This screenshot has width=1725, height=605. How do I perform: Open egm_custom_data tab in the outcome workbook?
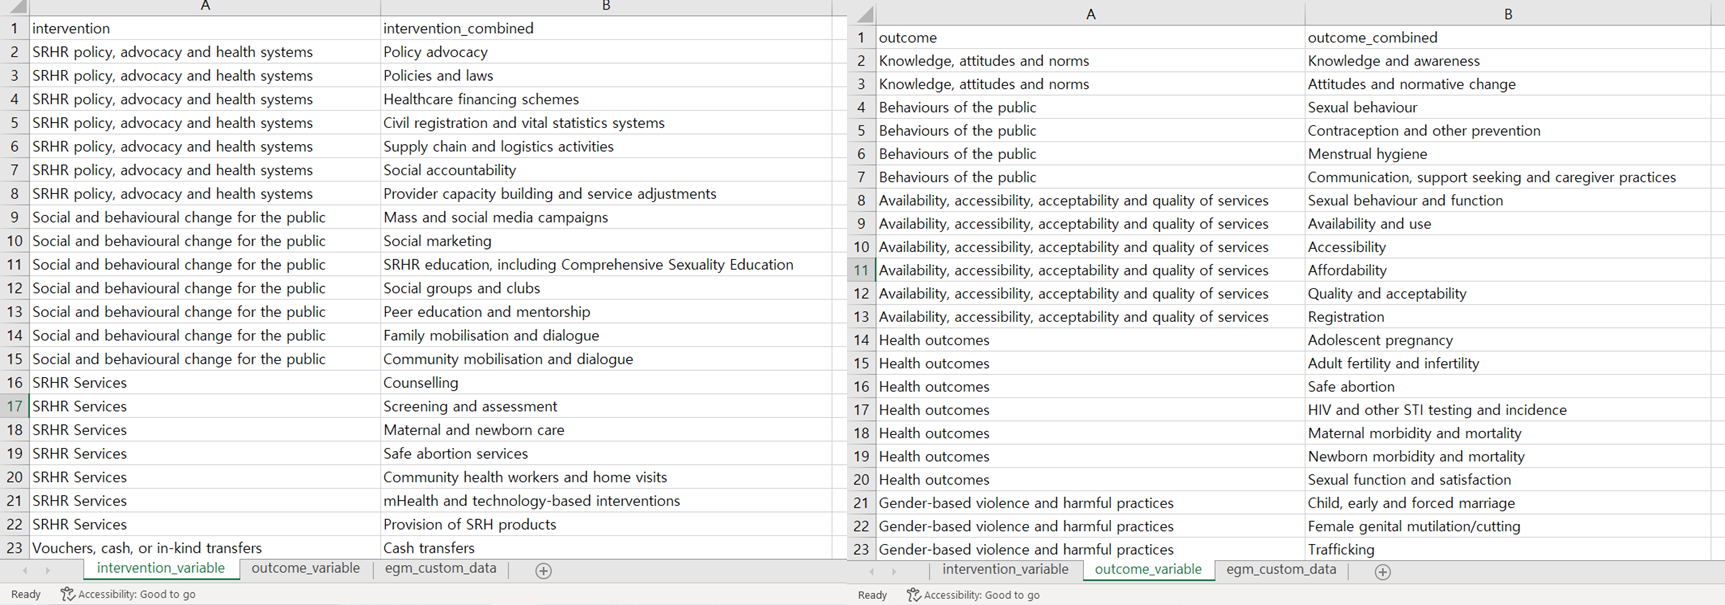(x=1280, y=569)
